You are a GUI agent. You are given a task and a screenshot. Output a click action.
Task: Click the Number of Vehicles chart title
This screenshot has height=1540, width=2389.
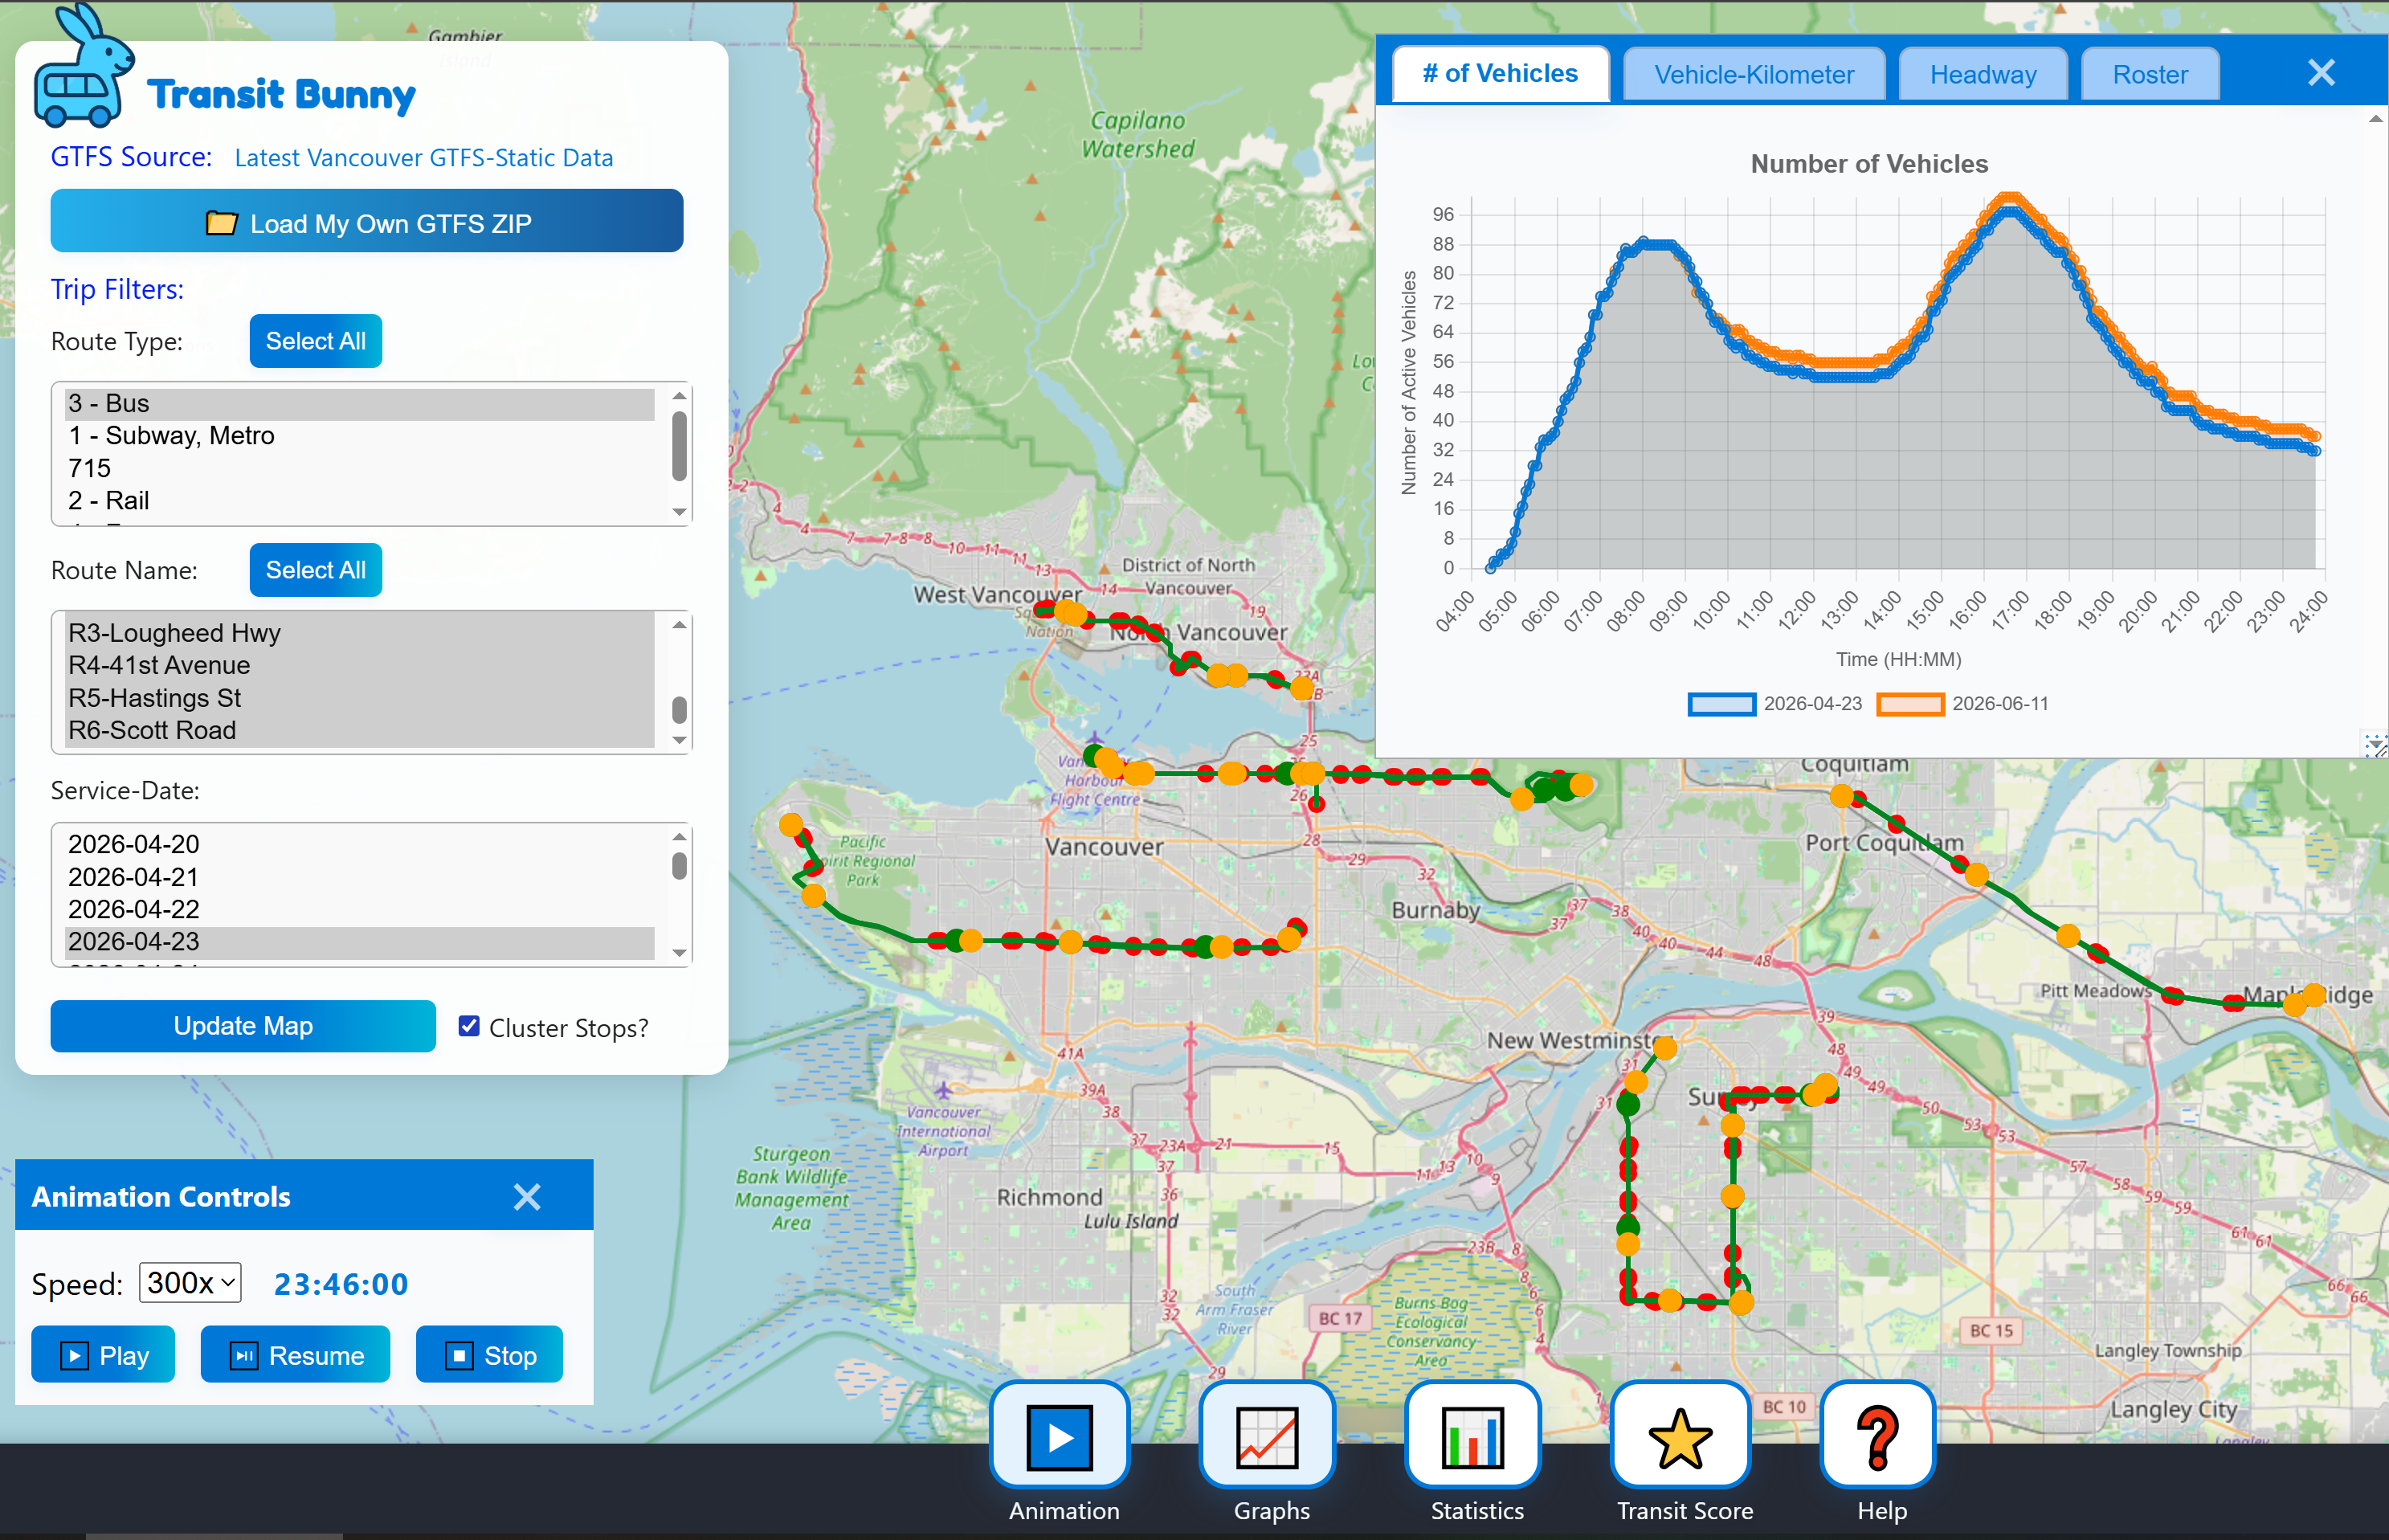(1869, 164)
